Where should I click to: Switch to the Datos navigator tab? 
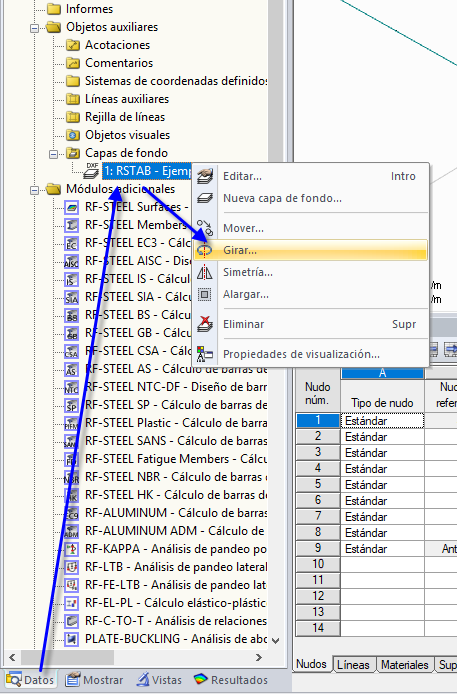pyautogui.click(x=30, y=680)
